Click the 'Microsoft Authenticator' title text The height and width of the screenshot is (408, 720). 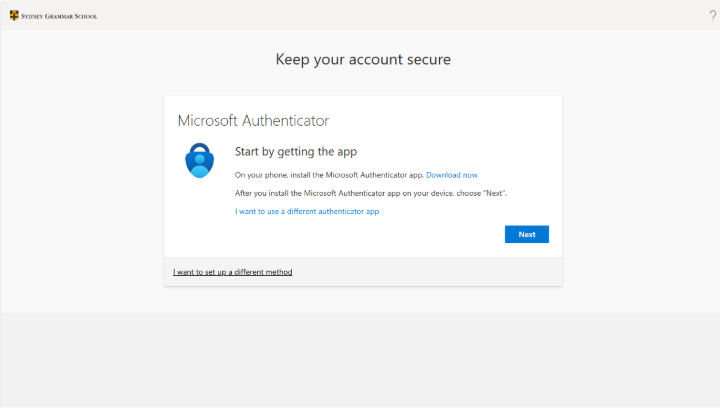tap(253, 121)
